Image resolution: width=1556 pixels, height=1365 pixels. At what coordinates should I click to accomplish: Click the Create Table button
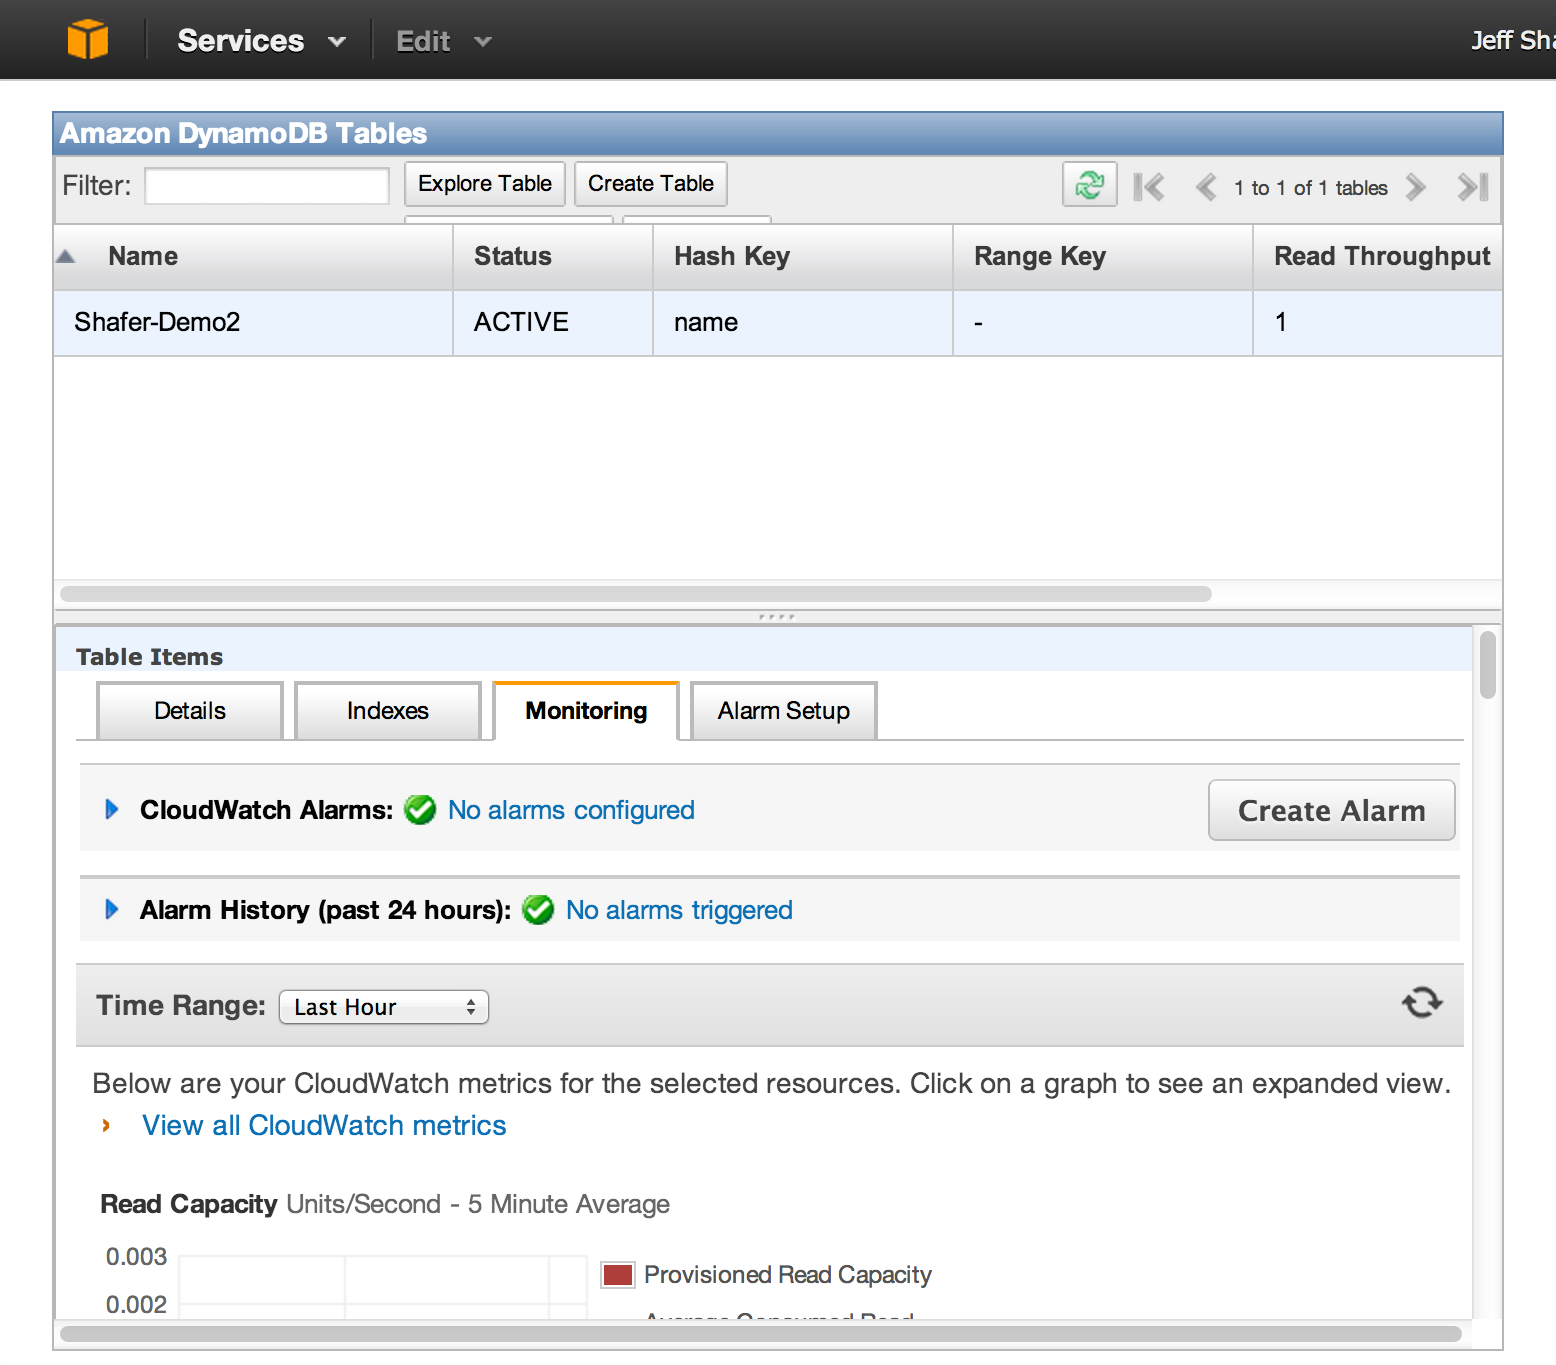click(x=650, y=183)
